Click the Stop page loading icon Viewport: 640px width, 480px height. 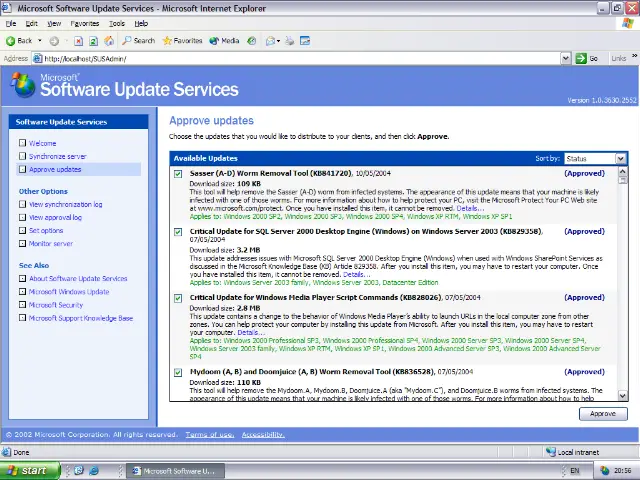tap(78, 41)
